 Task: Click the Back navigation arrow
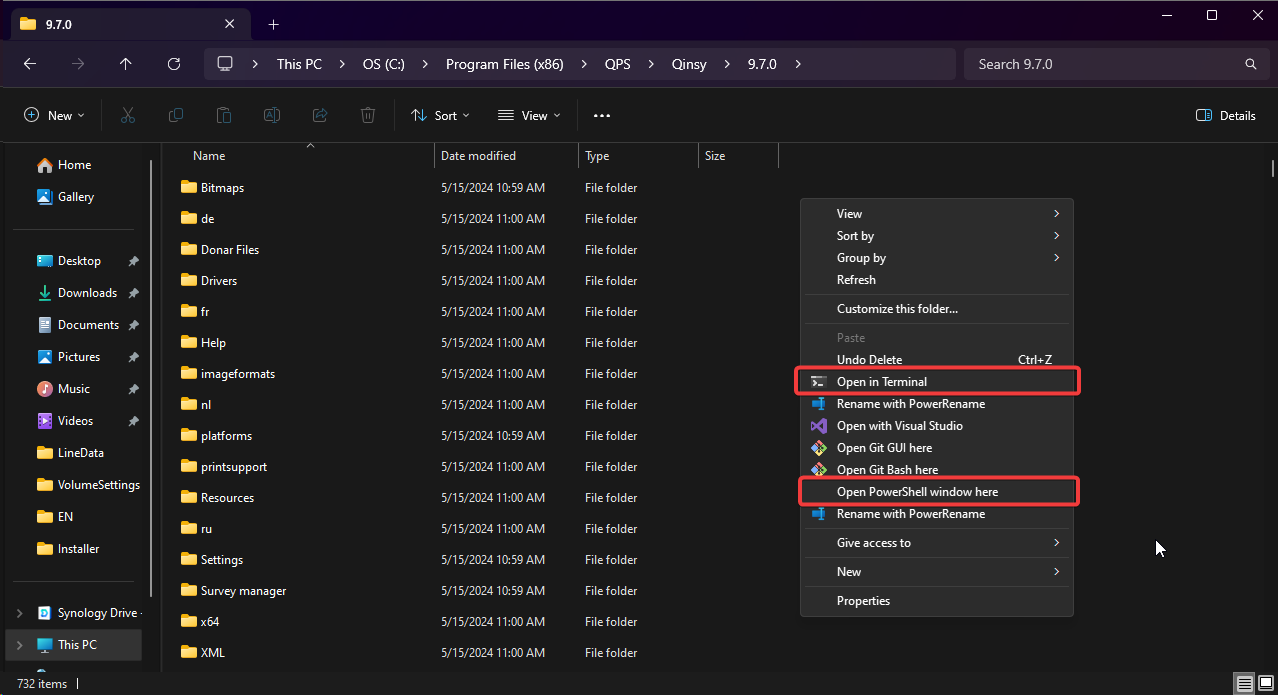click(x=30, y=64)
